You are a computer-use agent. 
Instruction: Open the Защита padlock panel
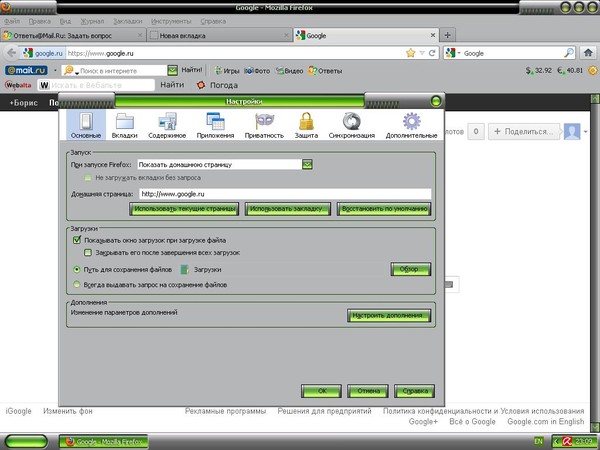[306, 125]
